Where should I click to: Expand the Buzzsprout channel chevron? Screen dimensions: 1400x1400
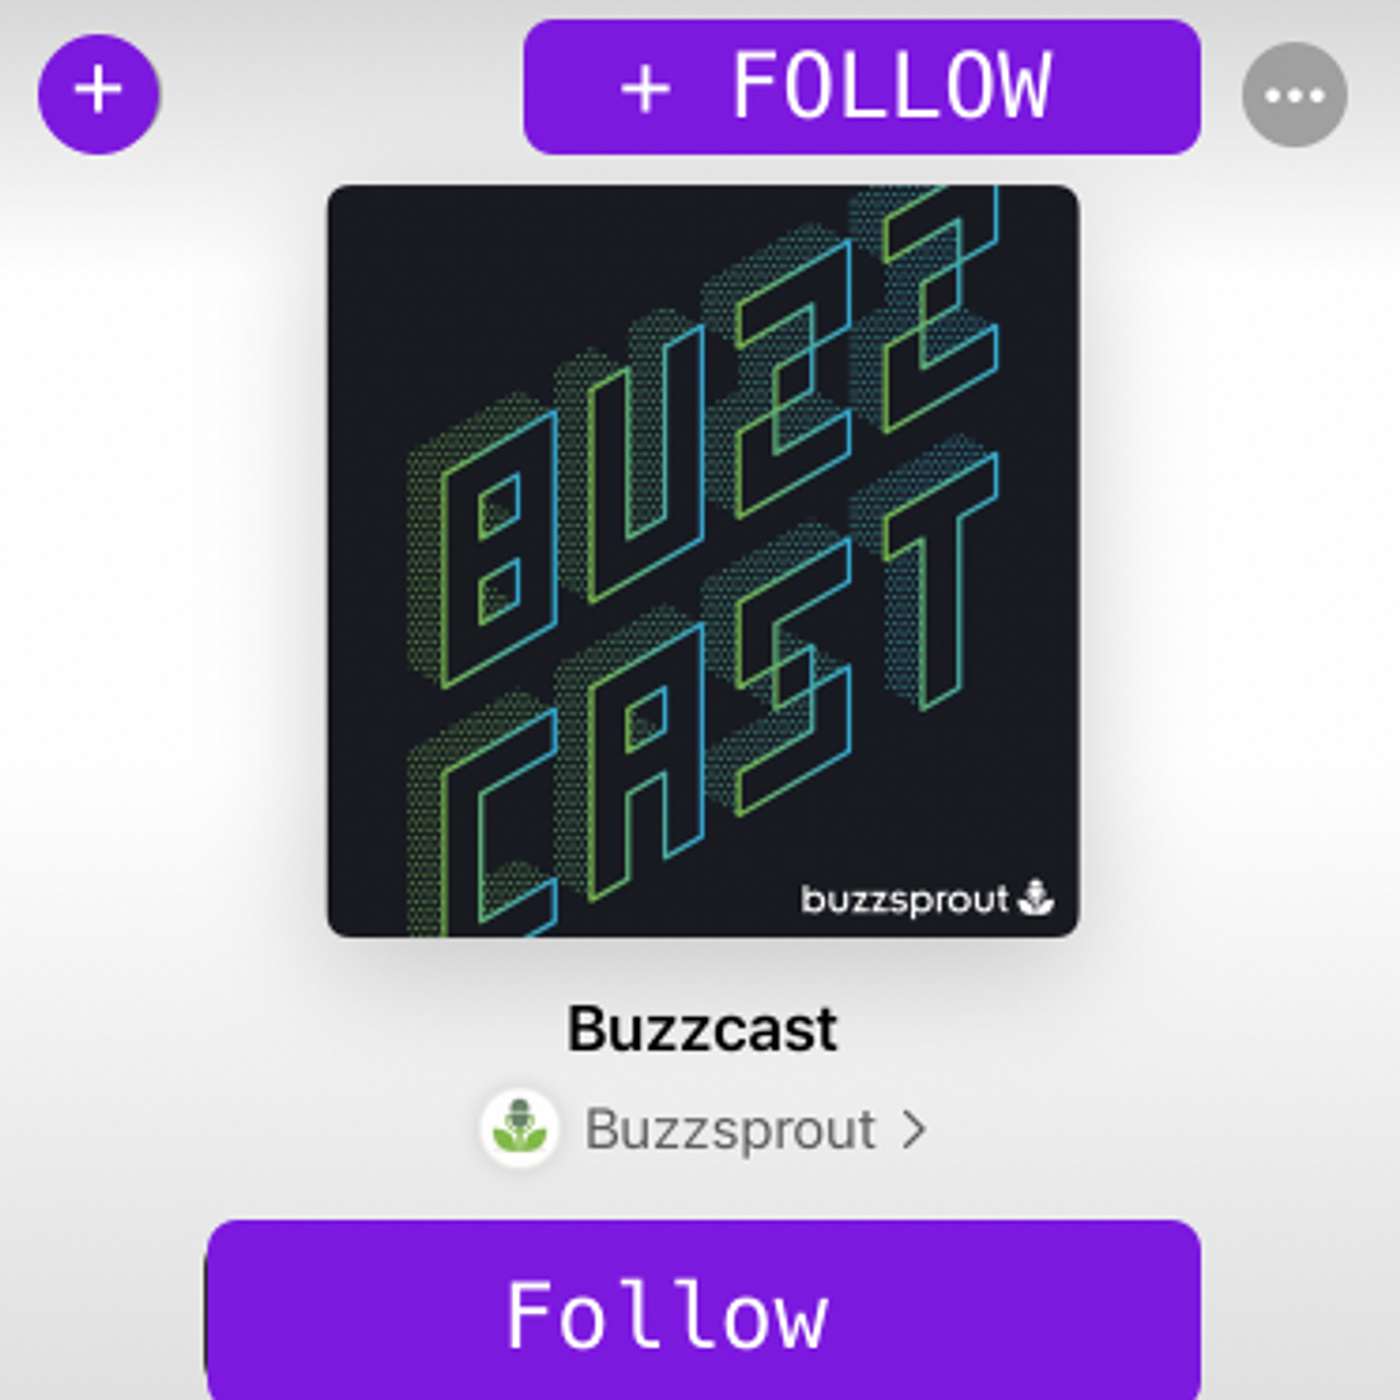(913, 1130)
